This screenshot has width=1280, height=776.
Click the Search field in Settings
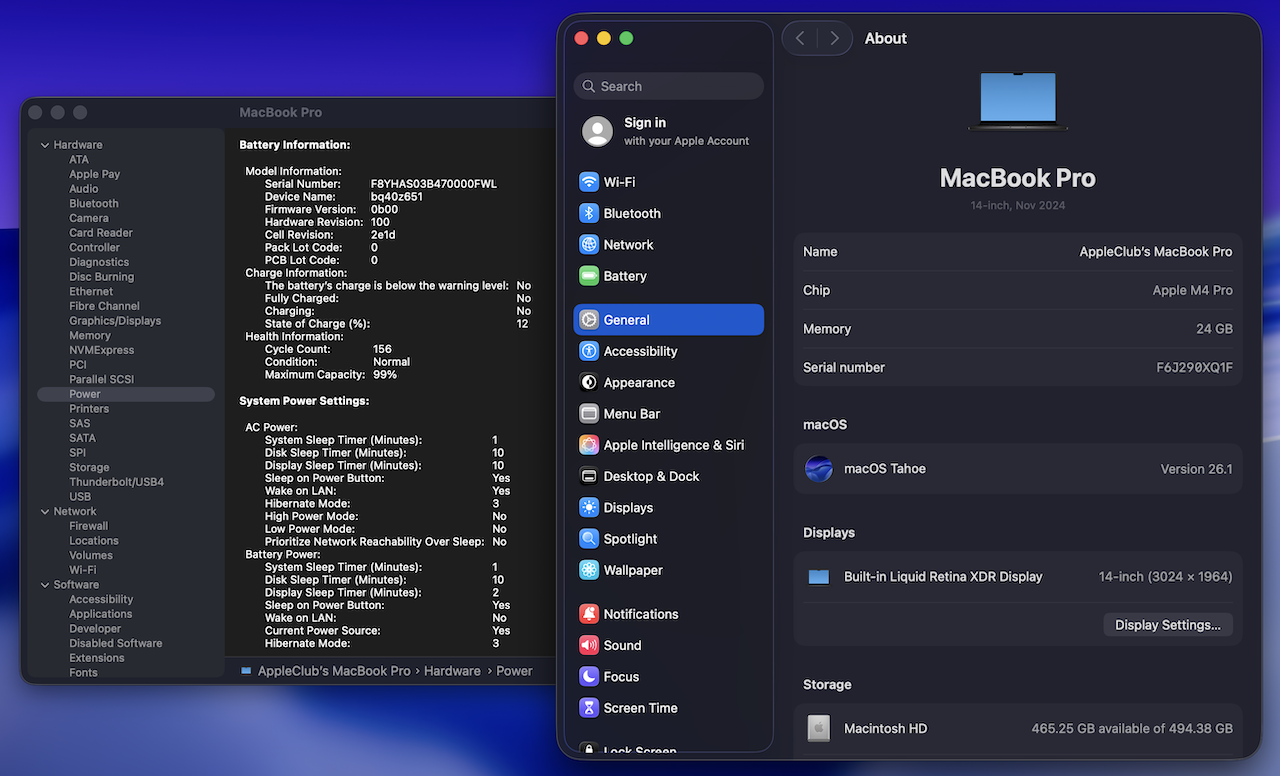pyautogui.click(x=670, y=87)
